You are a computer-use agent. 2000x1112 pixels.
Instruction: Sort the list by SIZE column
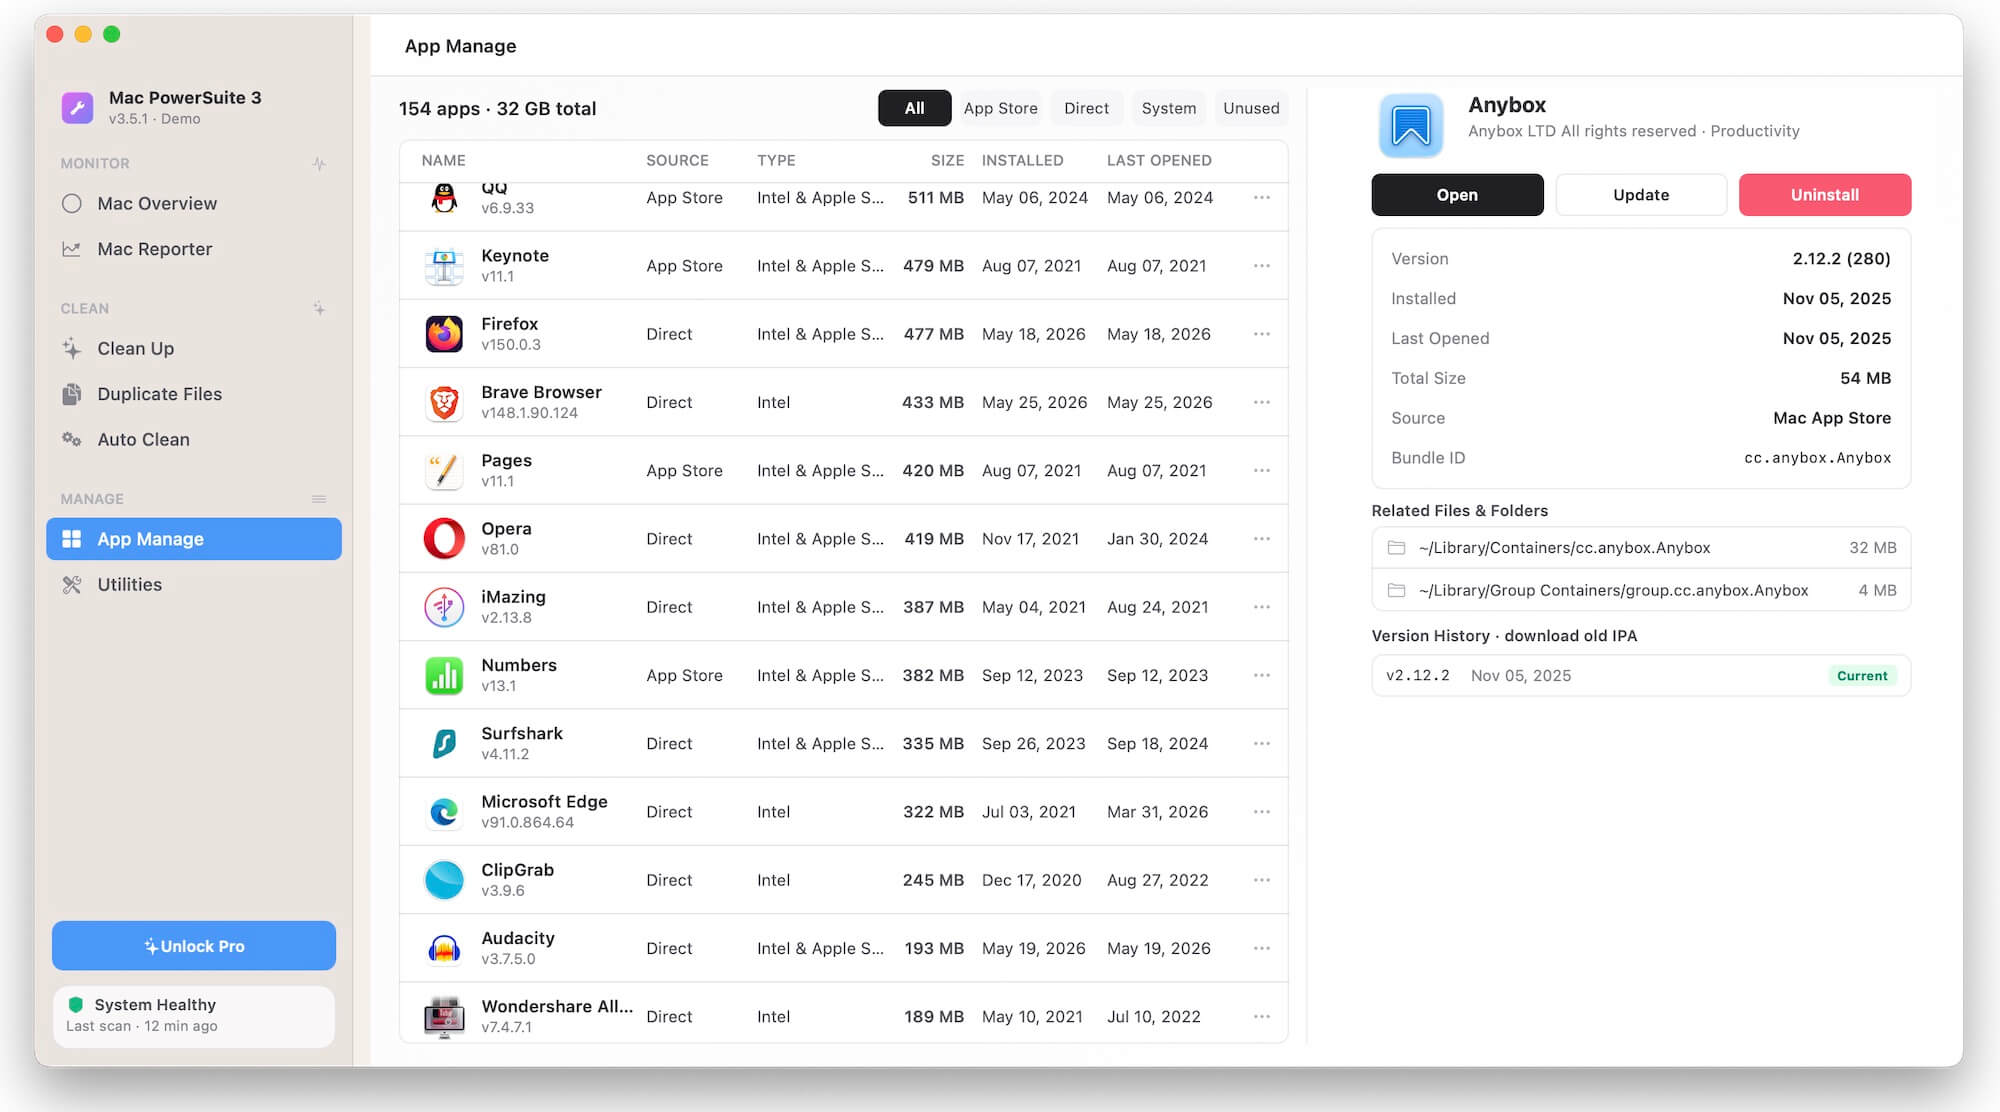pyautogui.click(x=947, y=160)
